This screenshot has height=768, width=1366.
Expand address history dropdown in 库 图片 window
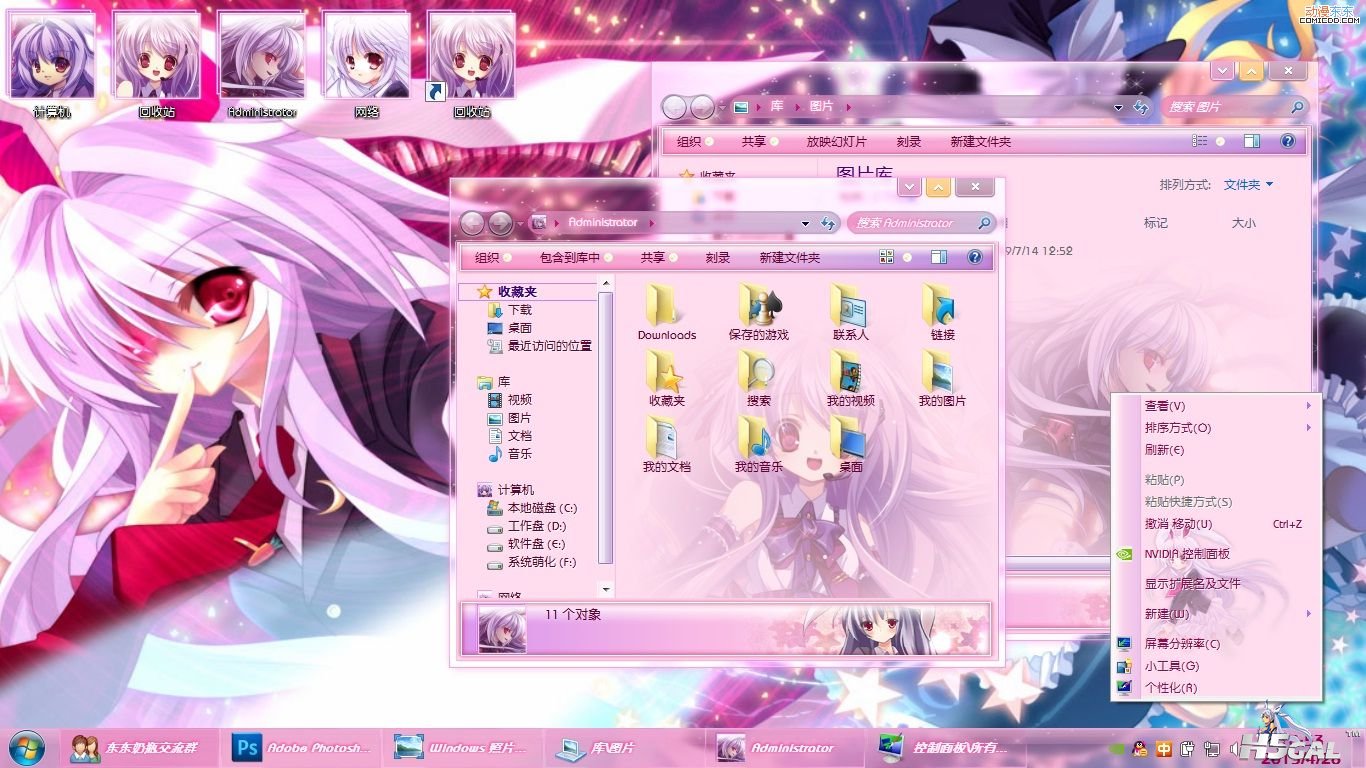click(x=1118, y=107)
